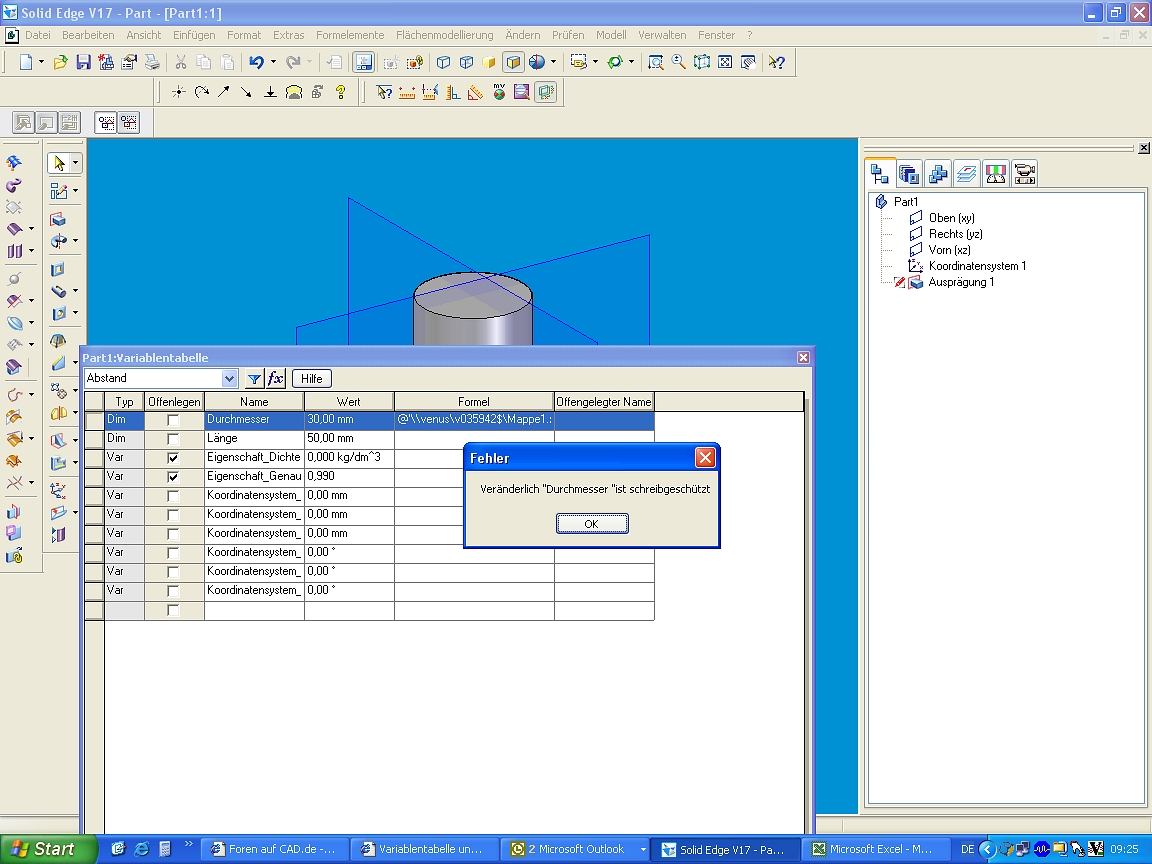1152x864 pixels.
Task: Close the Fehler dialog with the X
Action: coord(705,458)
